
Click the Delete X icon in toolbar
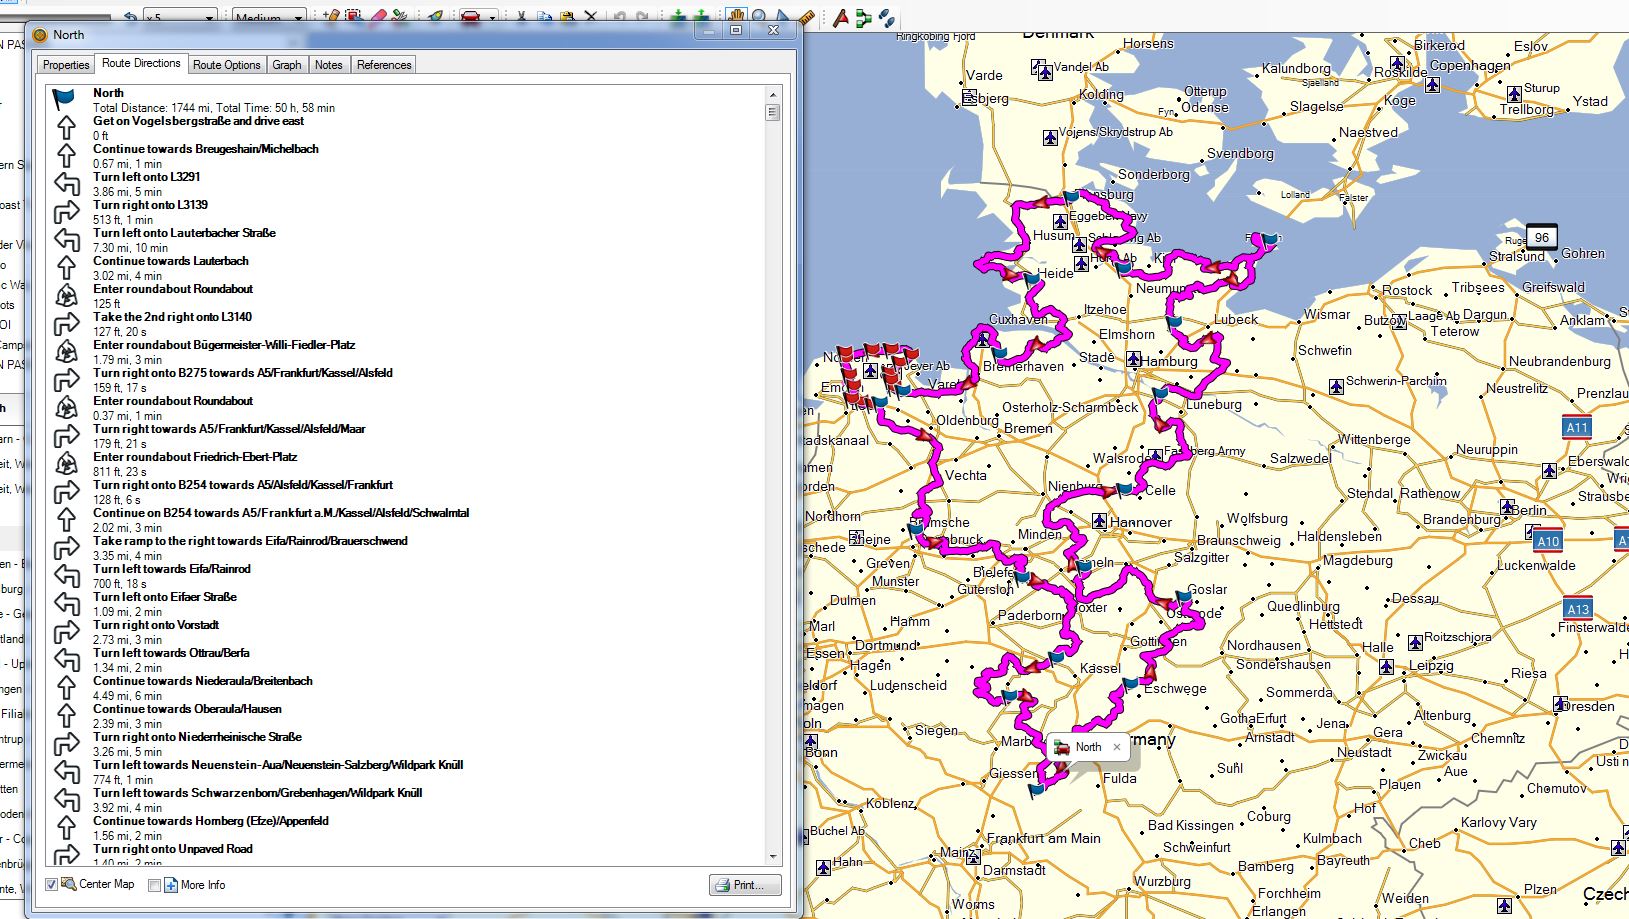click(x=590, y=17)
